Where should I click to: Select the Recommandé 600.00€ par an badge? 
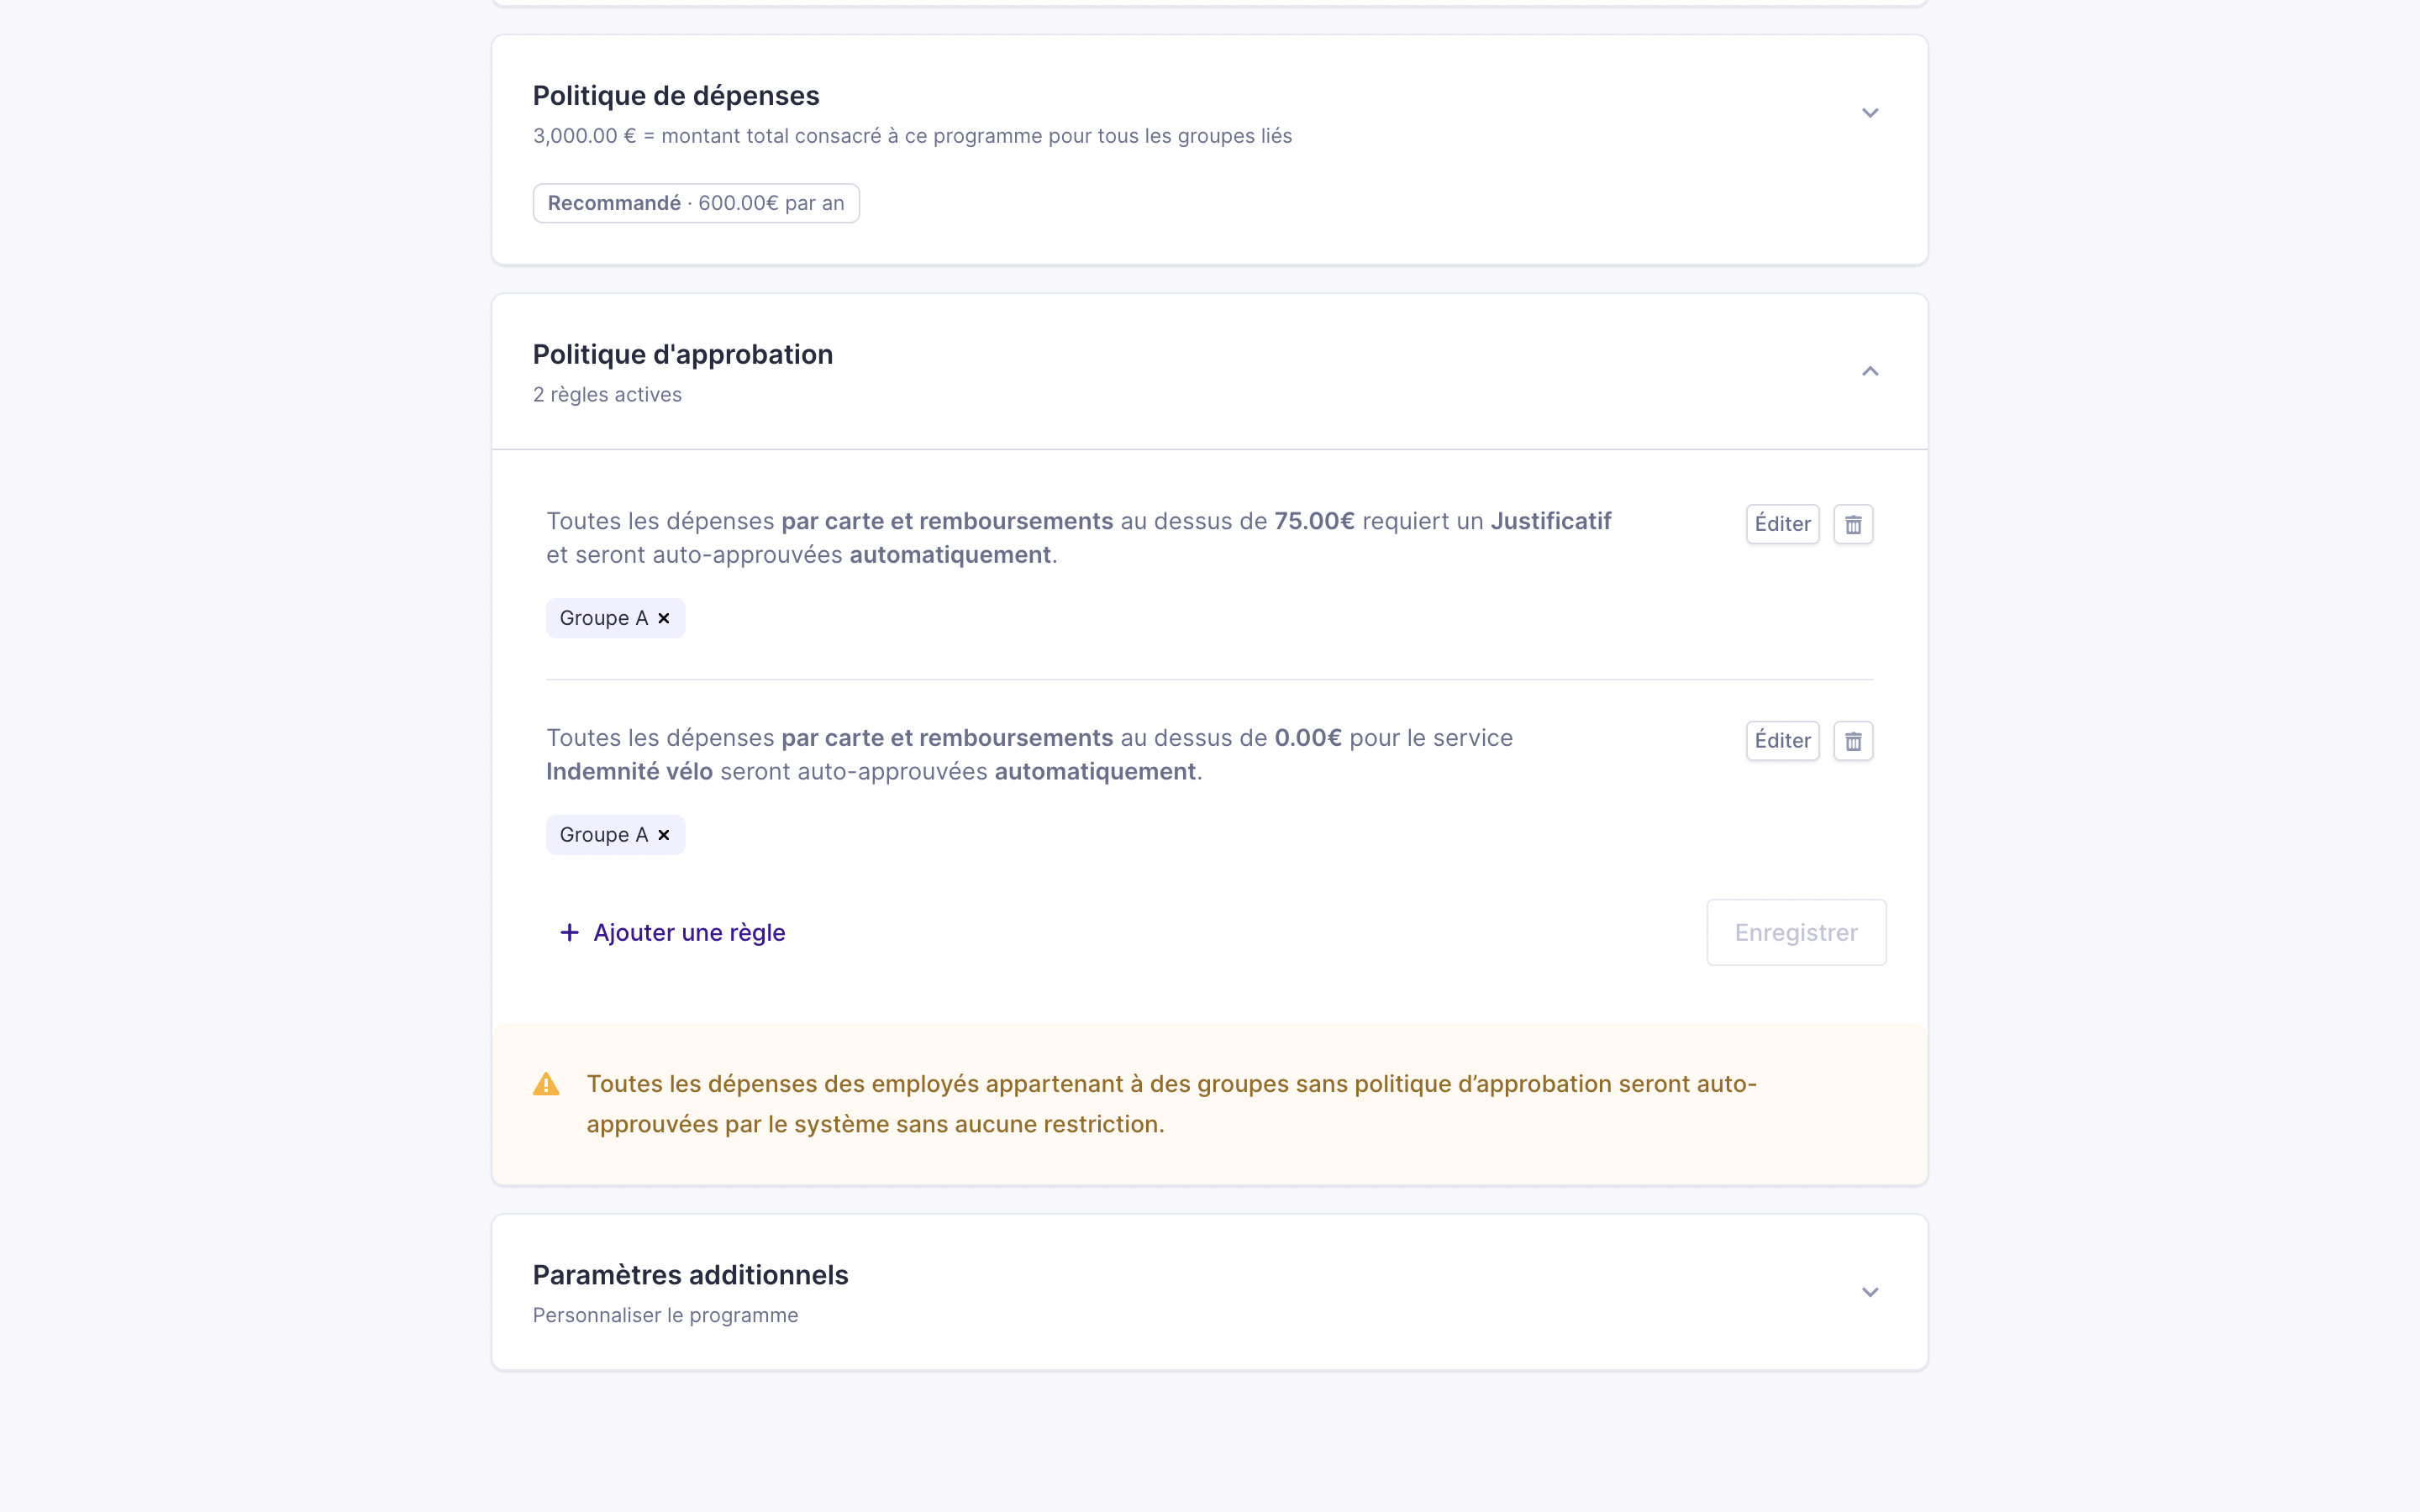tap(696, 203)
